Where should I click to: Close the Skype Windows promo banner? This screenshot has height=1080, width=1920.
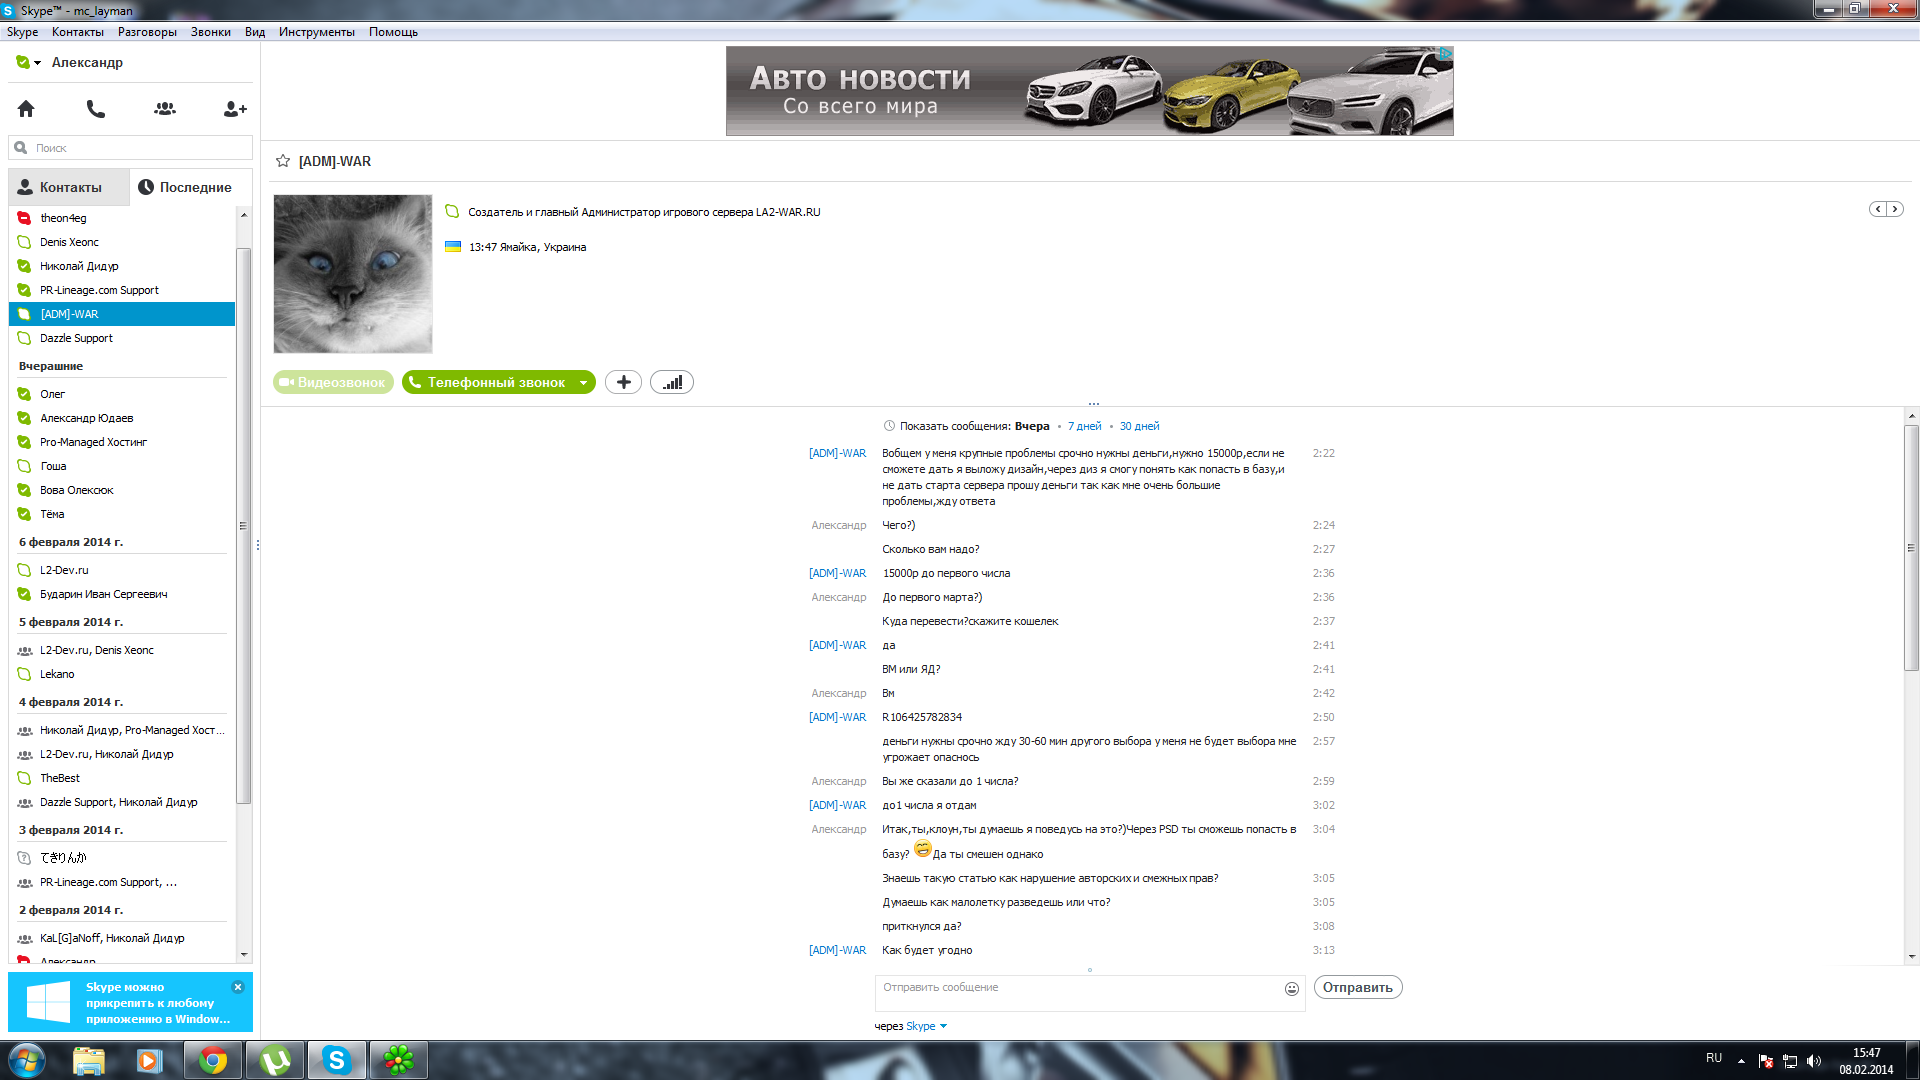[x=238, y=987]
